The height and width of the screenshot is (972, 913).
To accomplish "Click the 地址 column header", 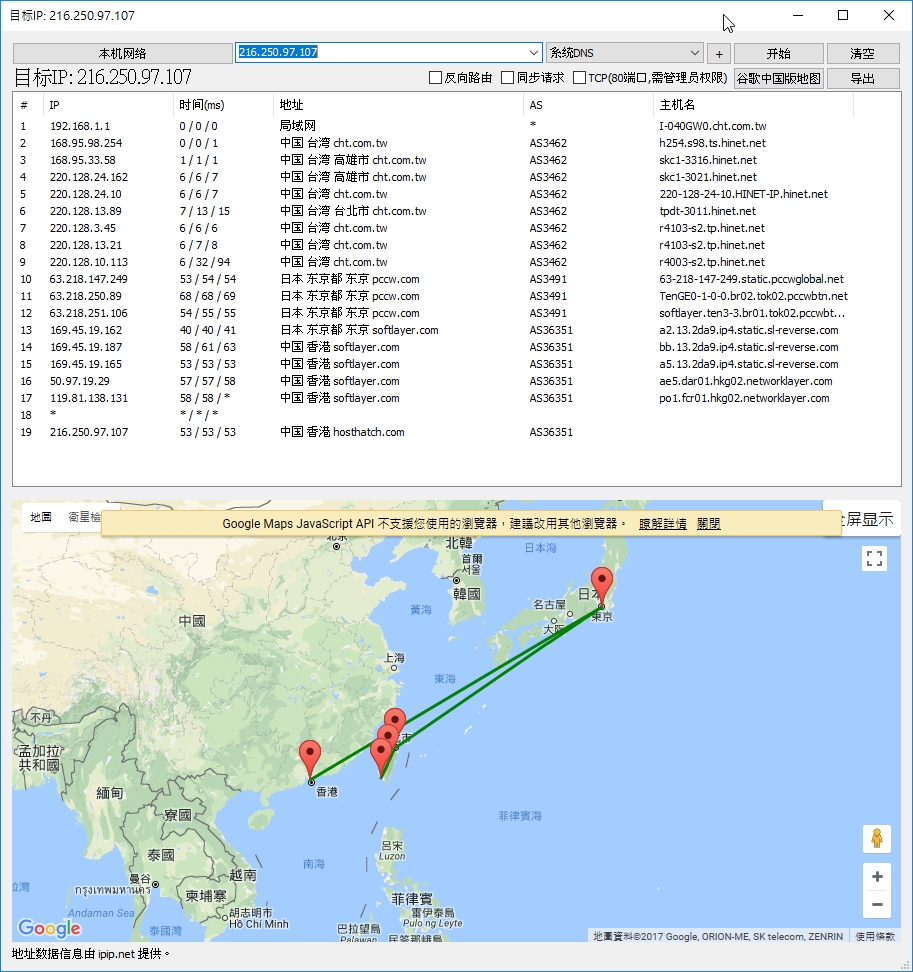I will pos(398,105).
